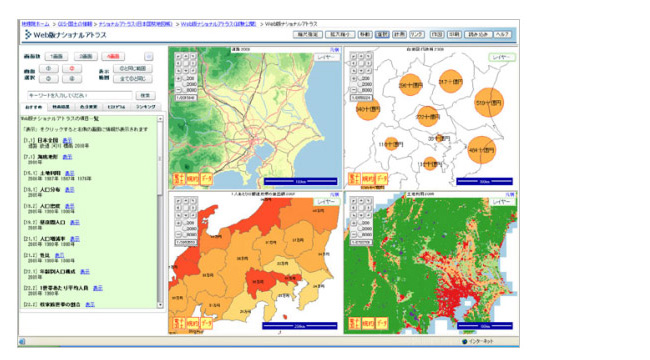
Task: Click the 検索 search button
Action: coord(145,95)
